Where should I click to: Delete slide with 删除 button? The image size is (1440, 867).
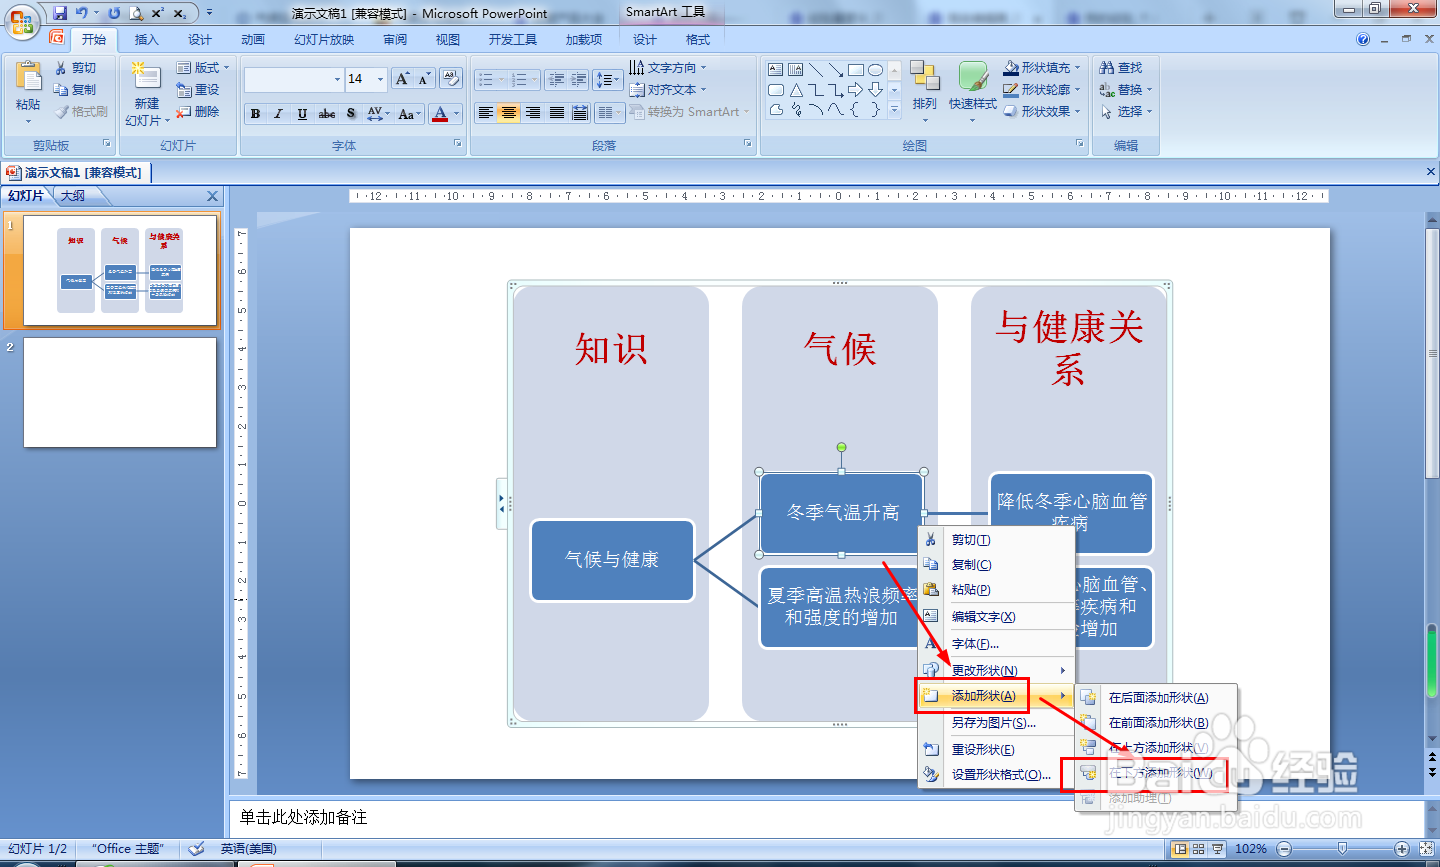198,112
